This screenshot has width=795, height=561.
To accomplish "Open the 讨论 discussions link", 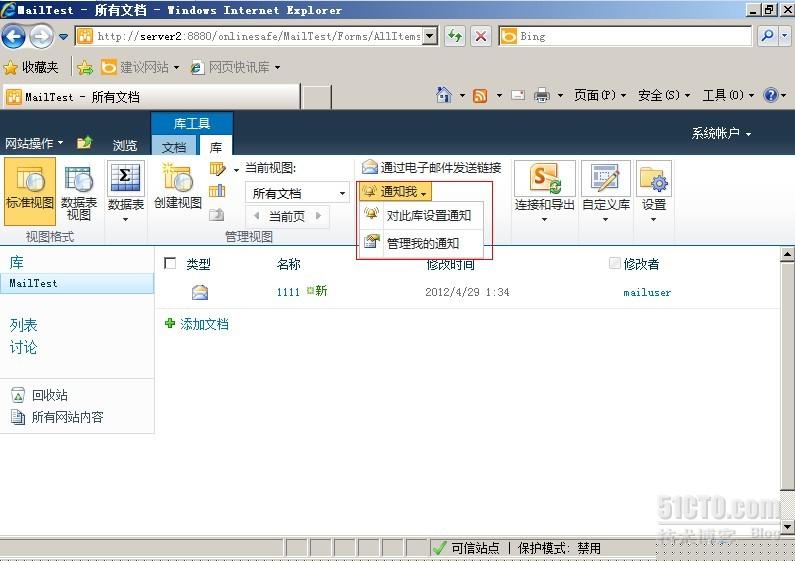I will point(23,347).
